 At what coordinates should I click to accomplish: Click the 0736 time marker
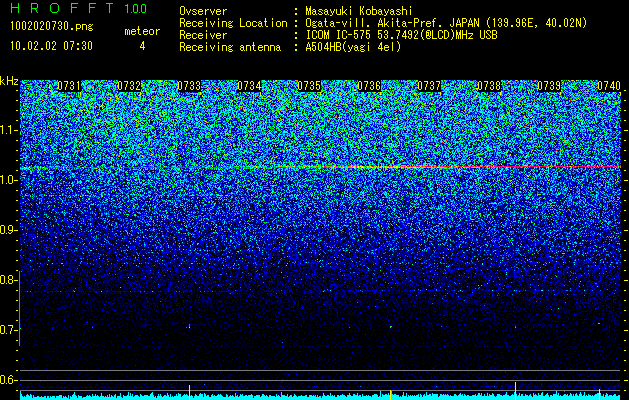369,86
